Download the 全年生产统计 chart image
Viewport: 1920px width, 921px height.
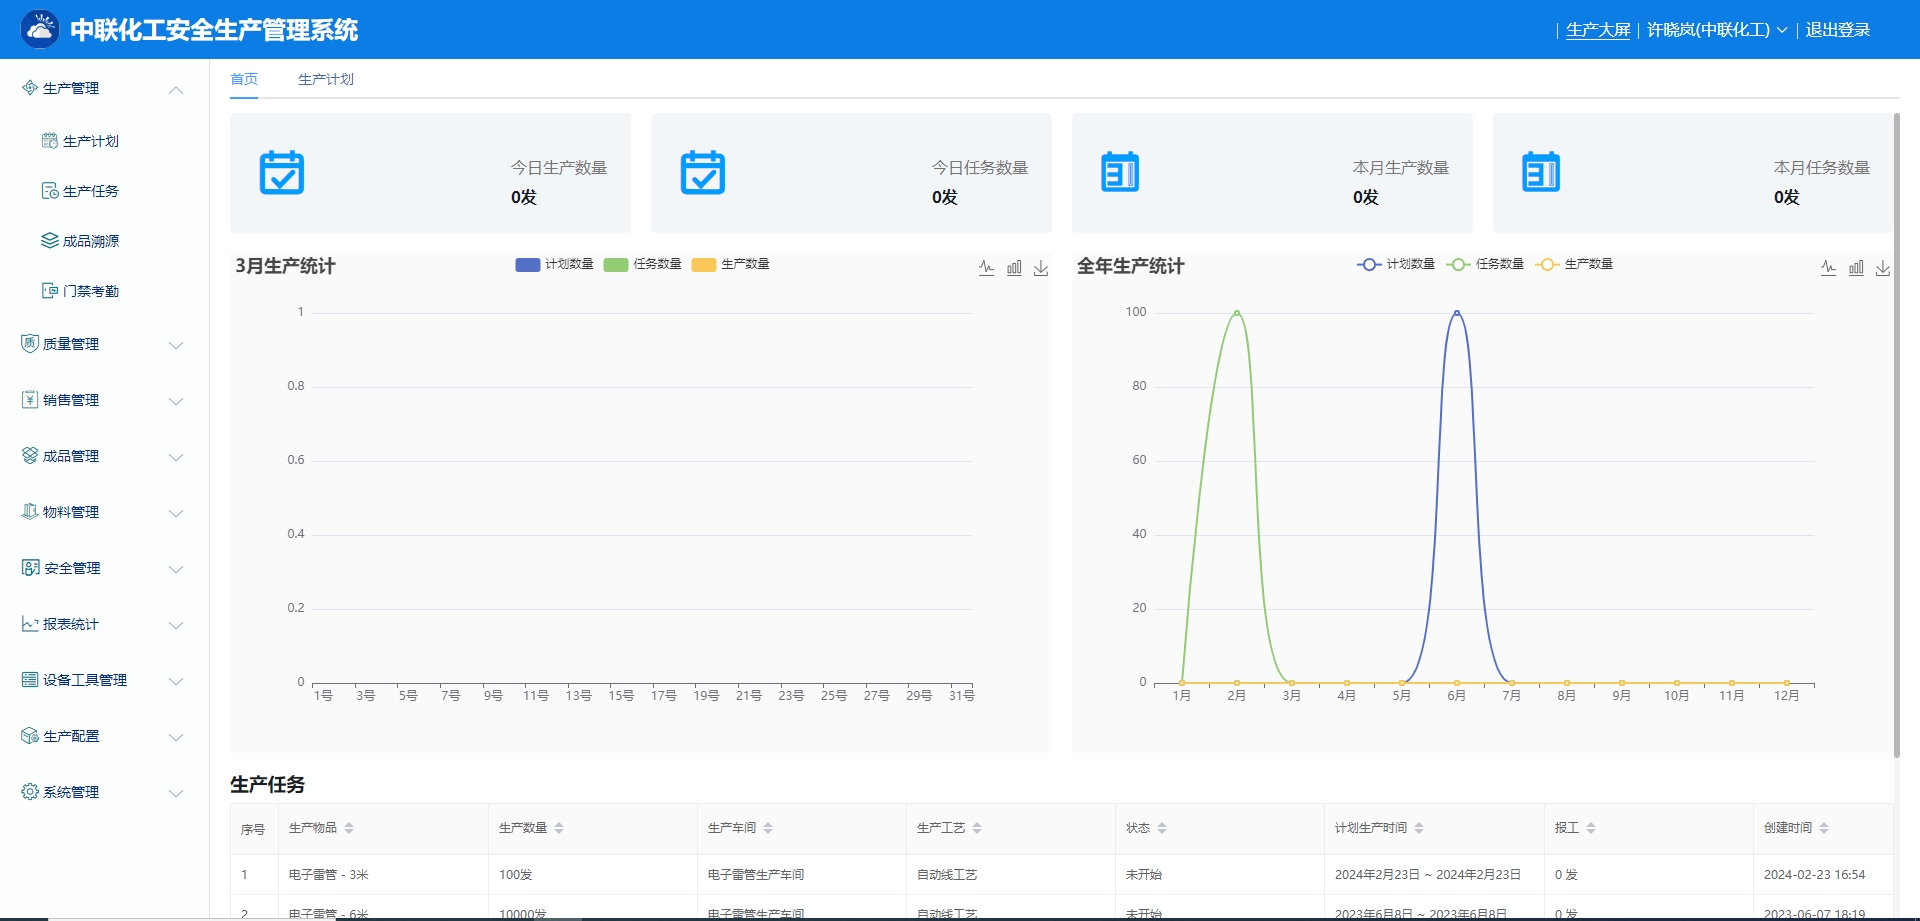point(1883,267)
